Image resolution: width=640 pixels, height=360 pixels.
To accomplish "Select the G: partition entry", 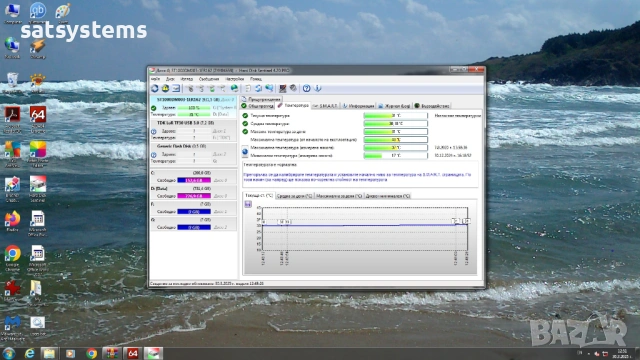I will [194, 224].
